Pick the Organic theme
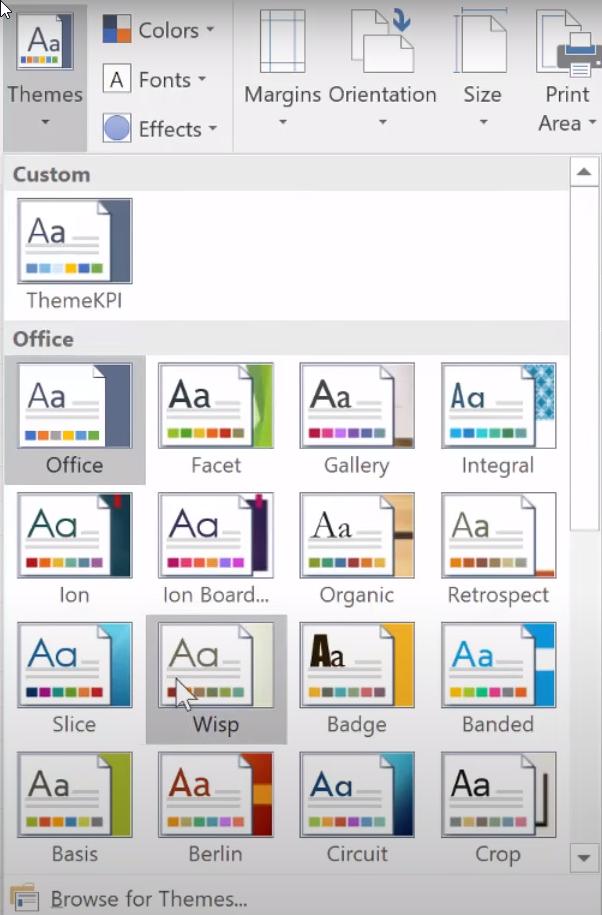 click(357, 549)
